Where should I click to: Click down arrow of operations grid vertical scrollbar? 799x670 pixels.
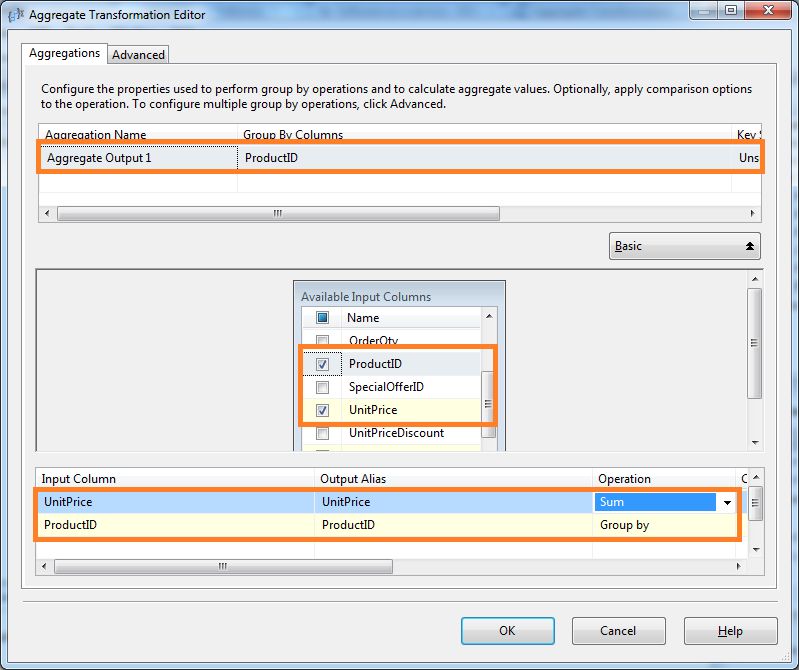[x=756, y=549]
